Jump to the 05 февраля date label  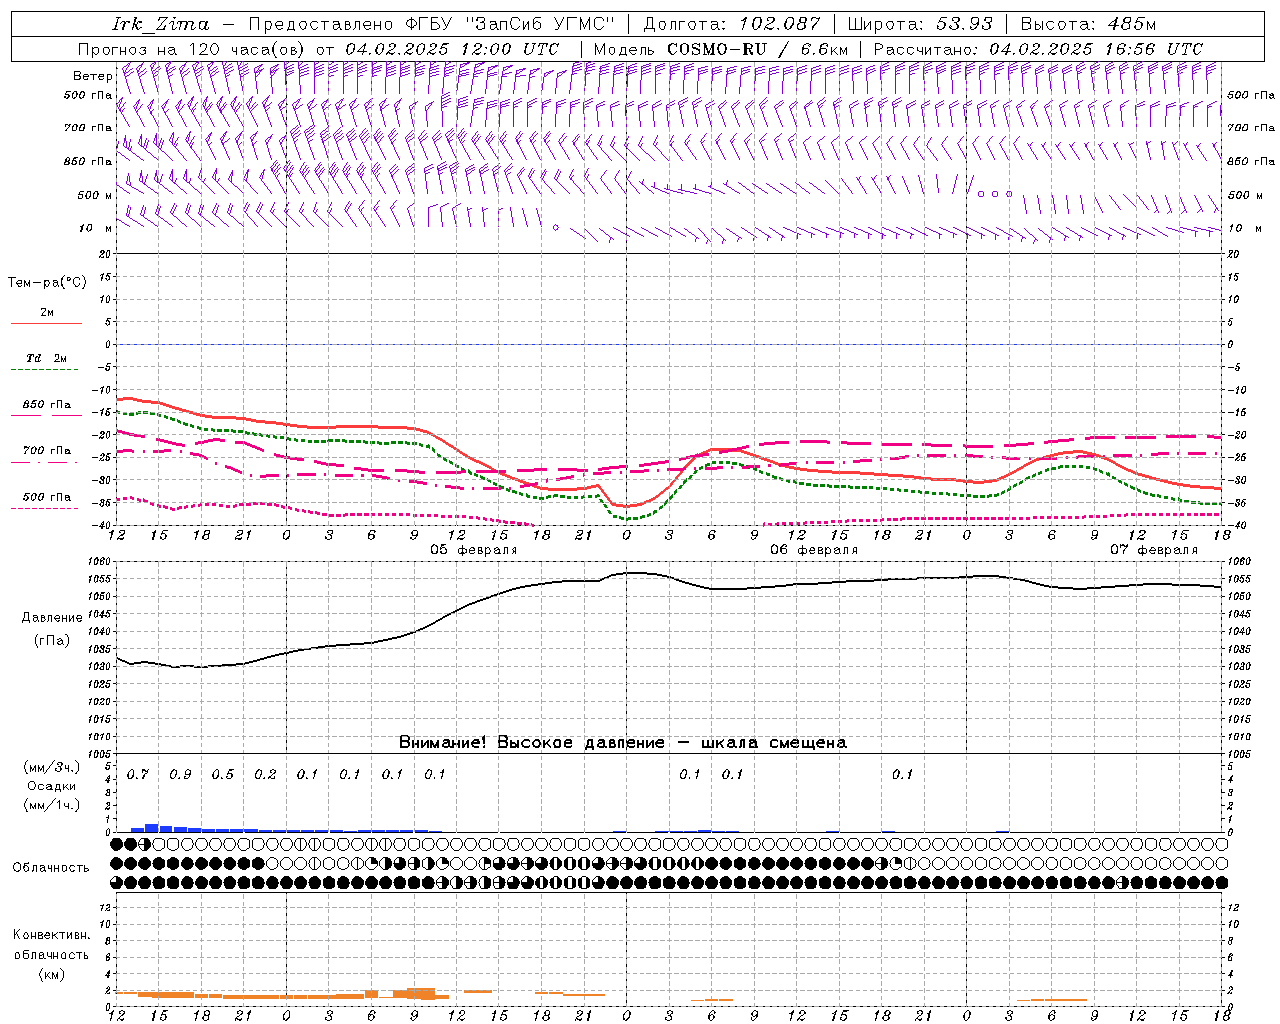pos(473,550)
